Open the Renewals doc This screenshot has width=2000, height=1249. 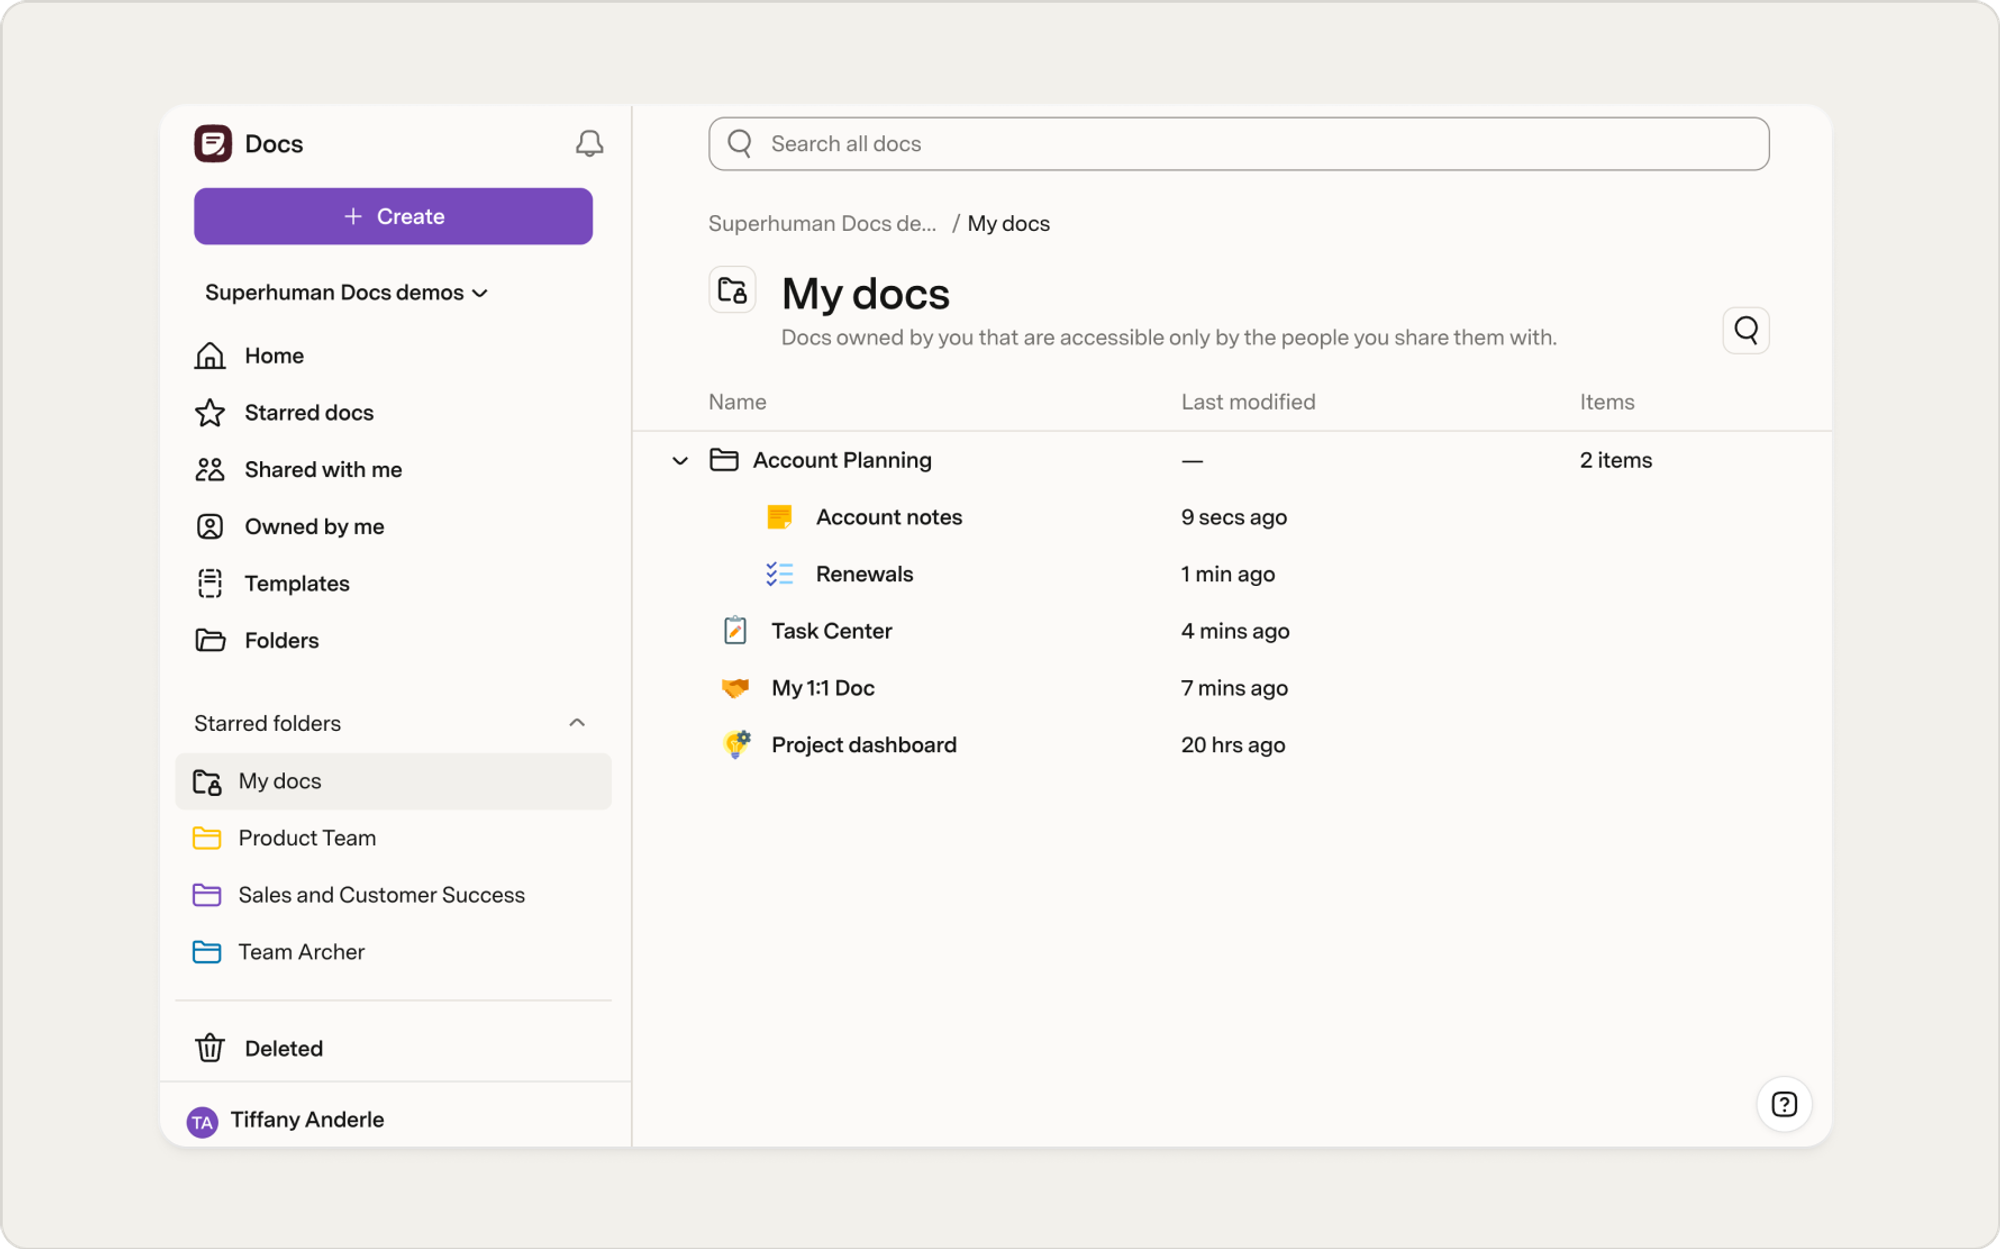pos(864,574)
